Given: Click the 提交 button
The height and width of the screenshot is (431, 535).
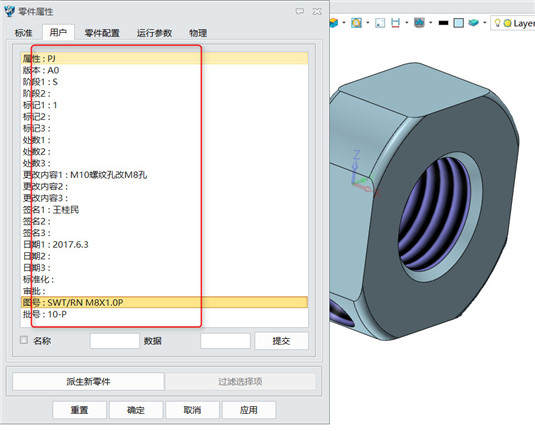Looking at the screenshot, I should point(281,341).
